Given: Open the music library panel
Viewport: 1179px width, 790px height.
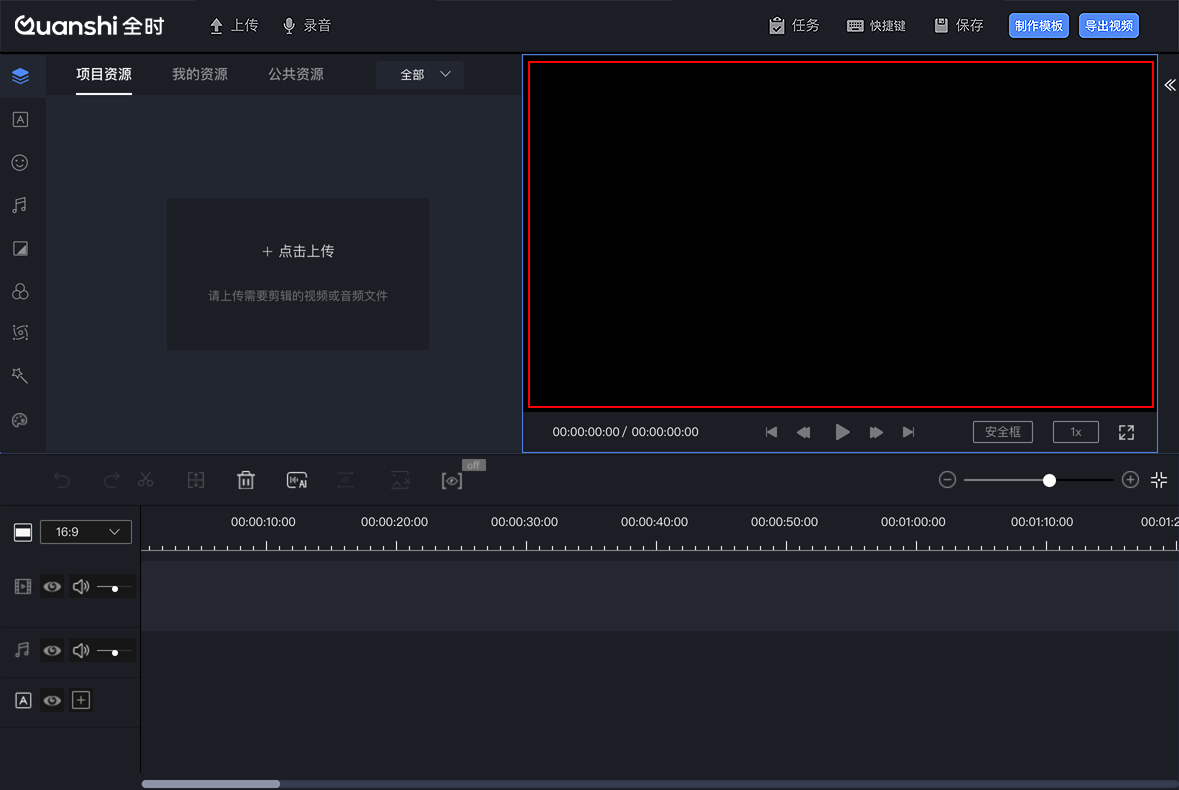Looking at the screenshot, I should tap(20, 205).
